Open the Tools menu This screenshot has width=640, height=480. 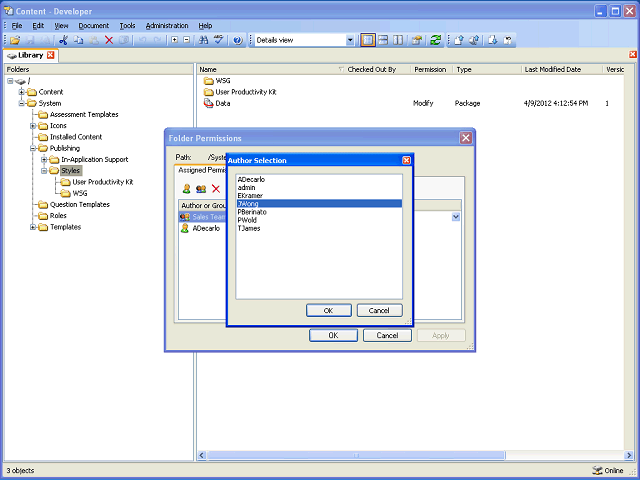tap(127, 26)
